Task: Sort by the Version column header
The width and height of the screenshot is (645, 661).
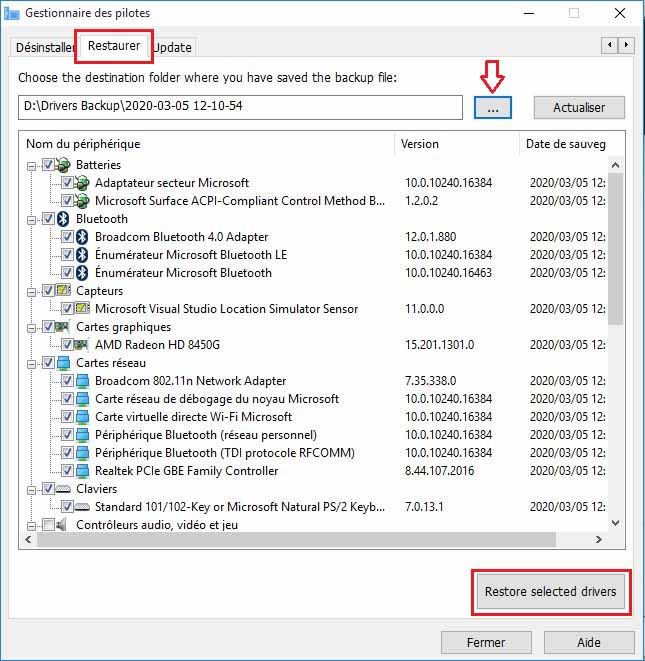Action: [457, 144]
